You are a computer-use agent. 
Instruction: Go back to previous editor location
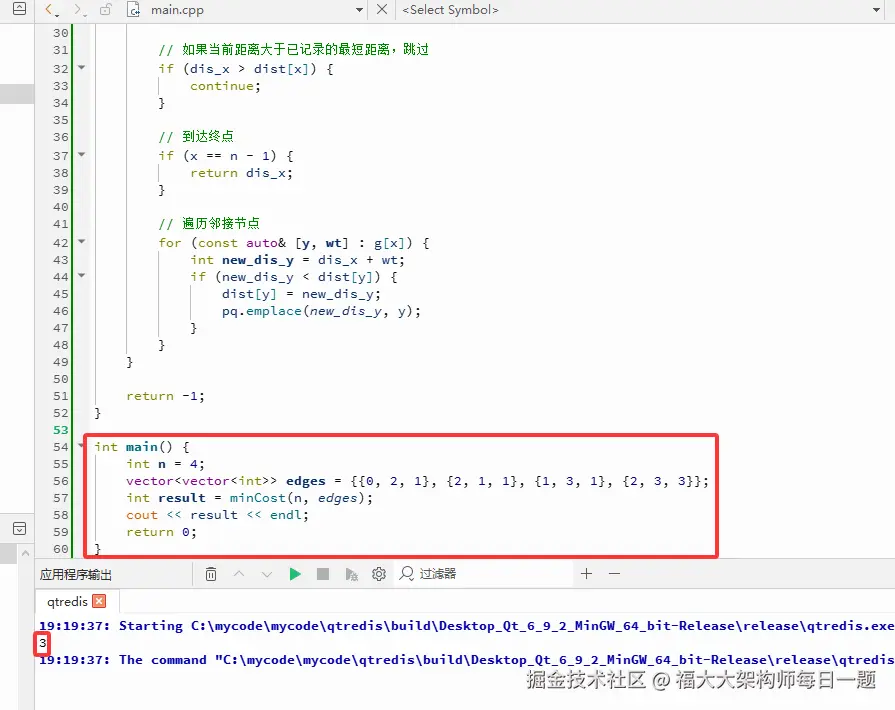click(50, 10)
